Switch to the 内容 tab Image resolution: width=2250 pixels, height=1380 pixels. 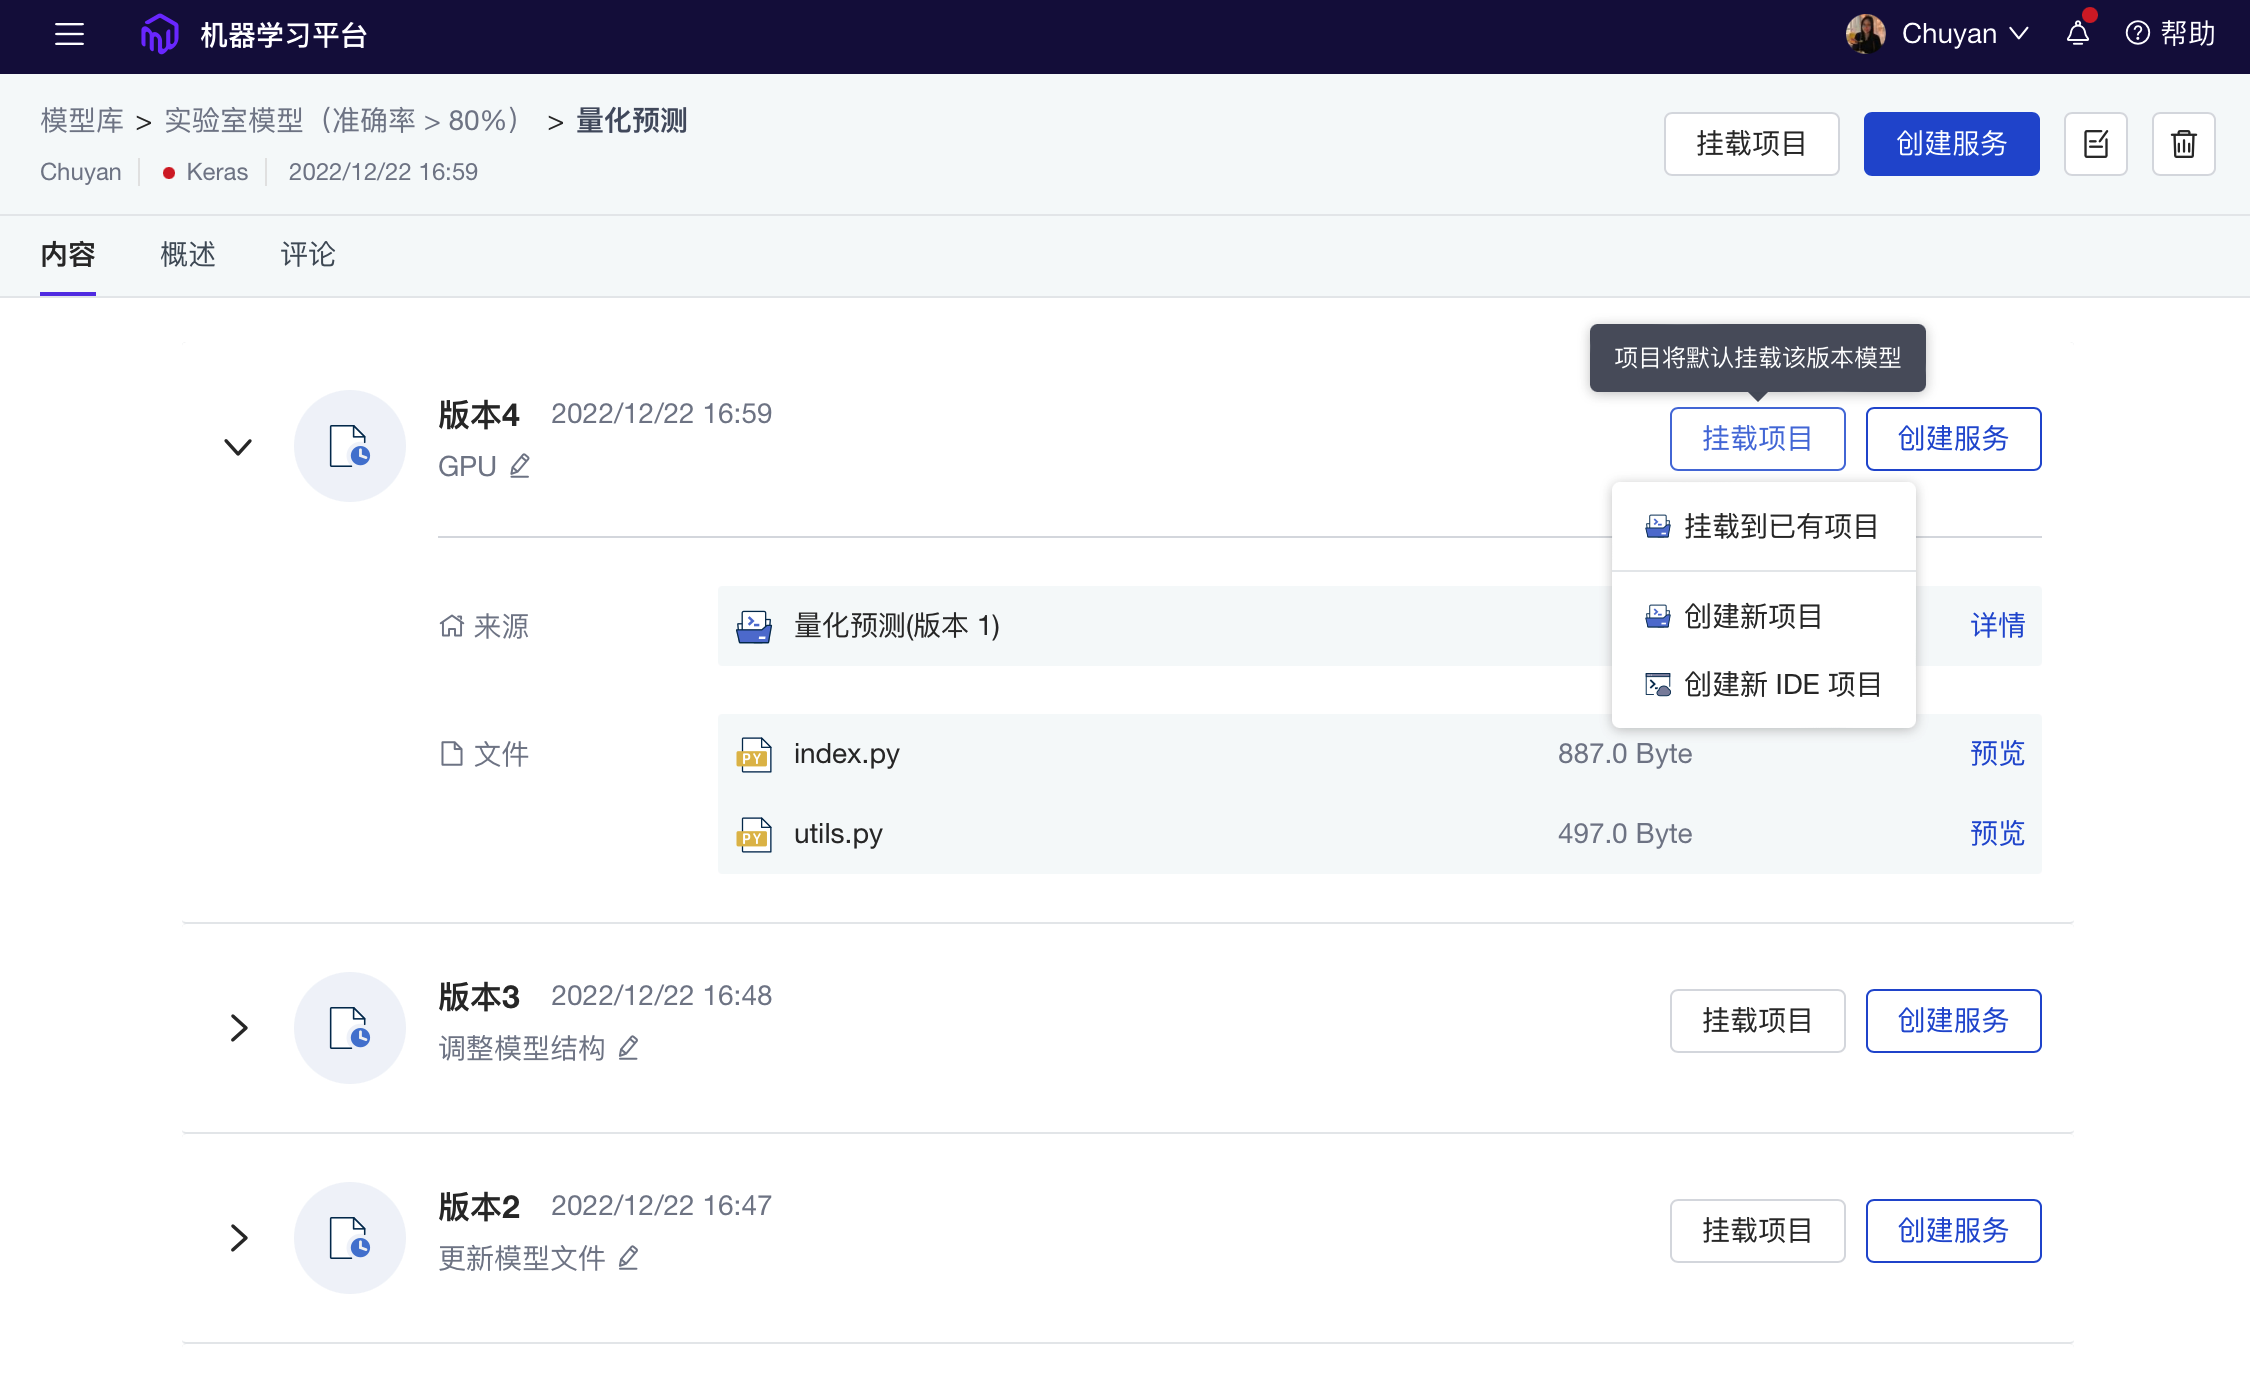(68, 254)
